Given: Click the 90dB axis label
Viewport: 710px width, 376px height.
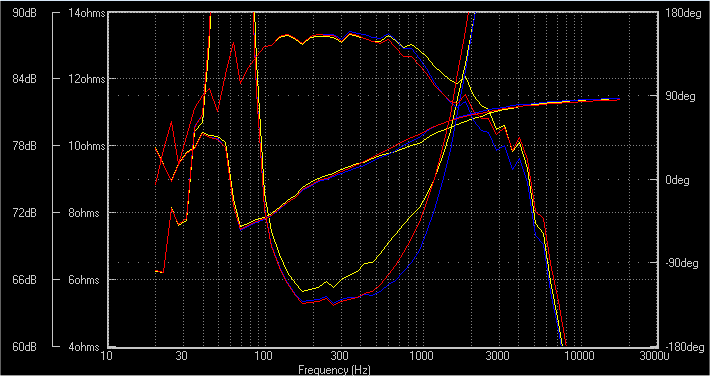Looking at the screenshot, I should 24,13.
